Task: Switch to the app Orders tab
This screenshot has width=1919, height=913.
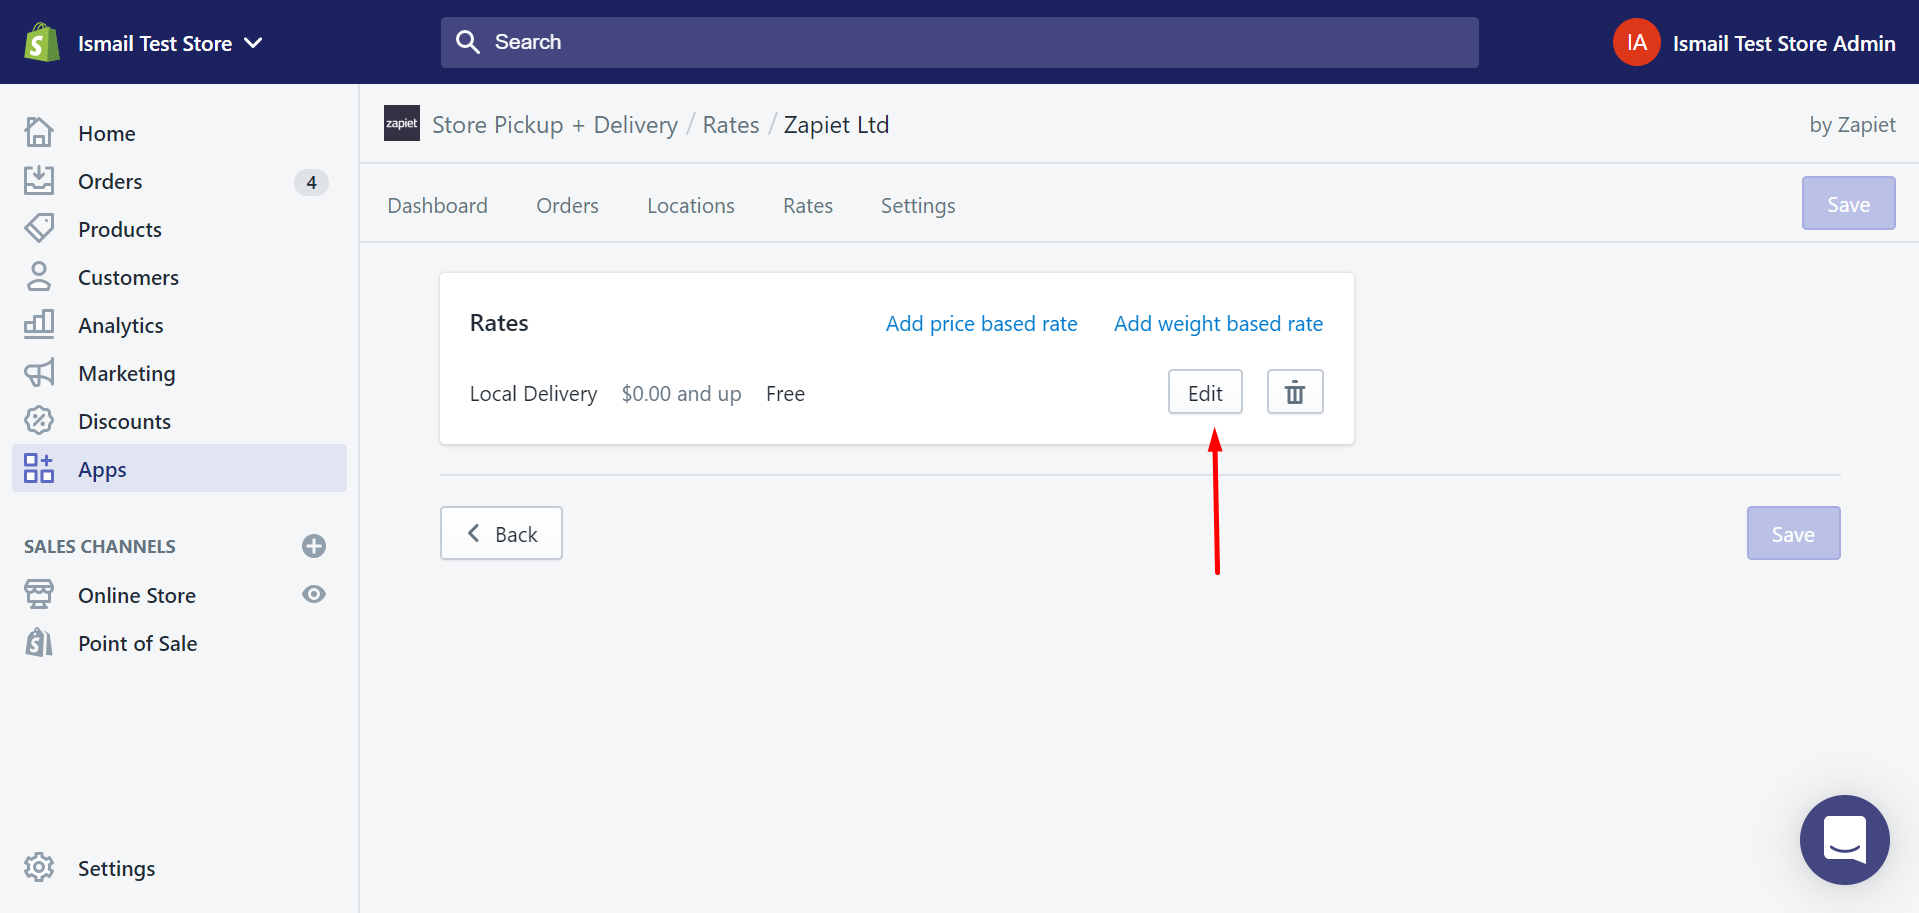Action: point(567,205)
